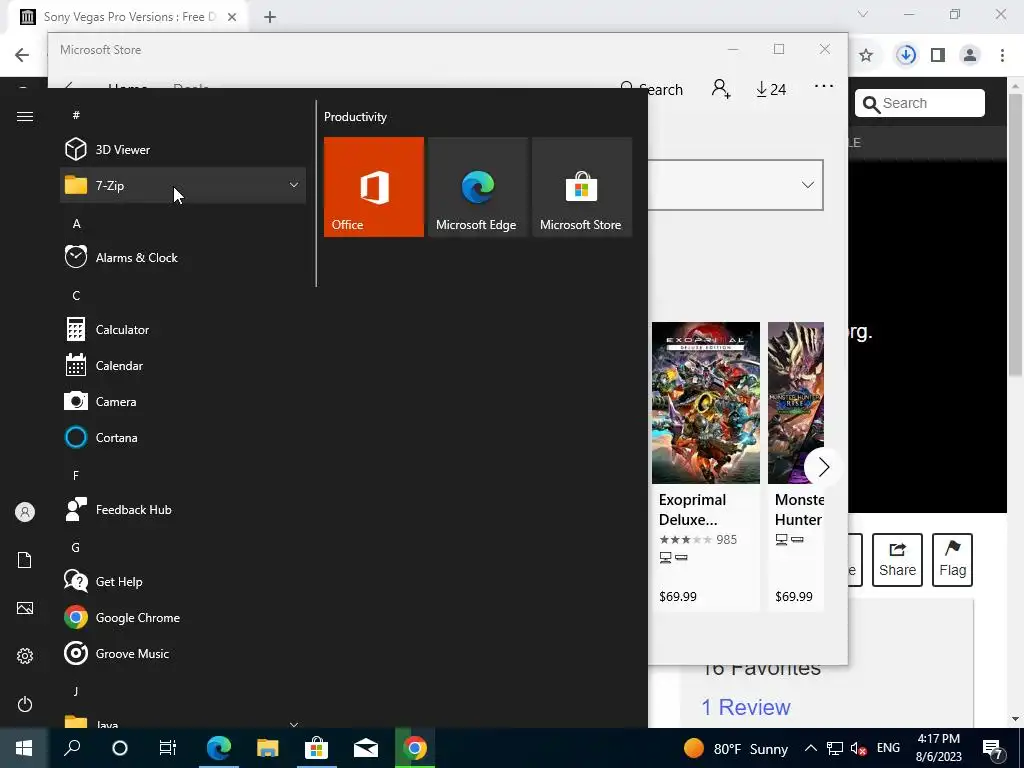Click the Windows Start button
The height and width of the screenshot is (768, 1024).
click(x=24, y=748)
